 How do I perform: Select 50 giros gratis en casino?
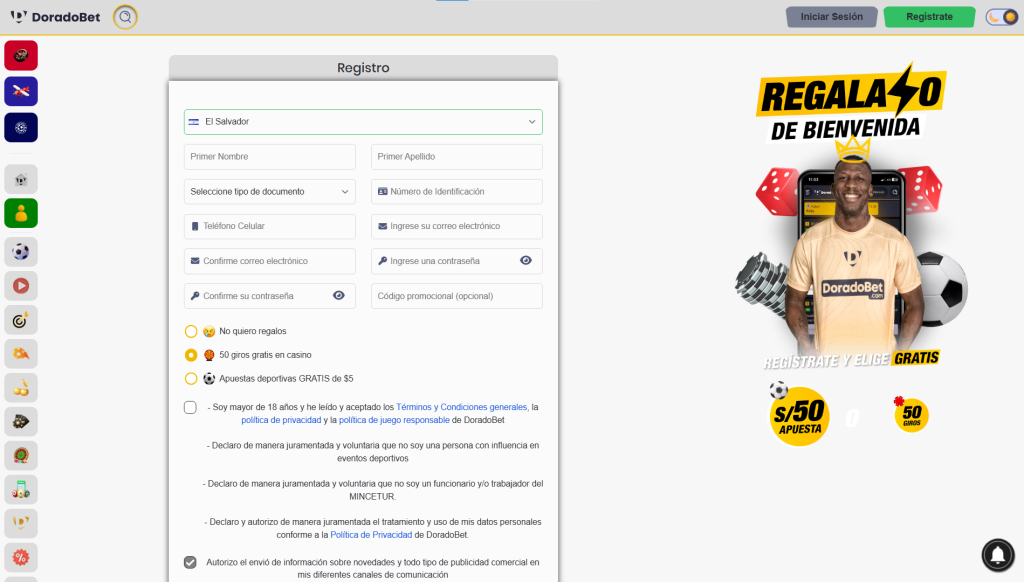point(191,355)
